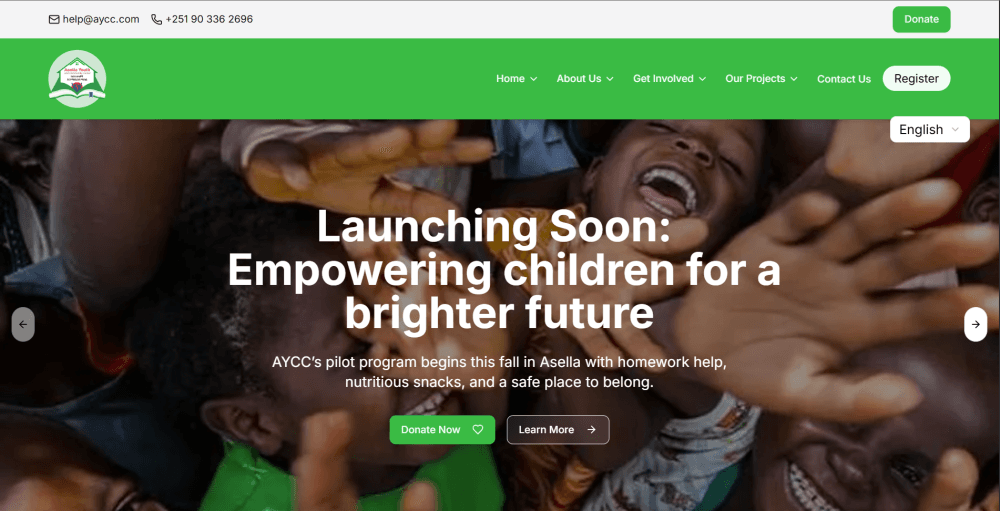
Task: Click the help@aycc.com email link
Action: (x=101, y=19)
